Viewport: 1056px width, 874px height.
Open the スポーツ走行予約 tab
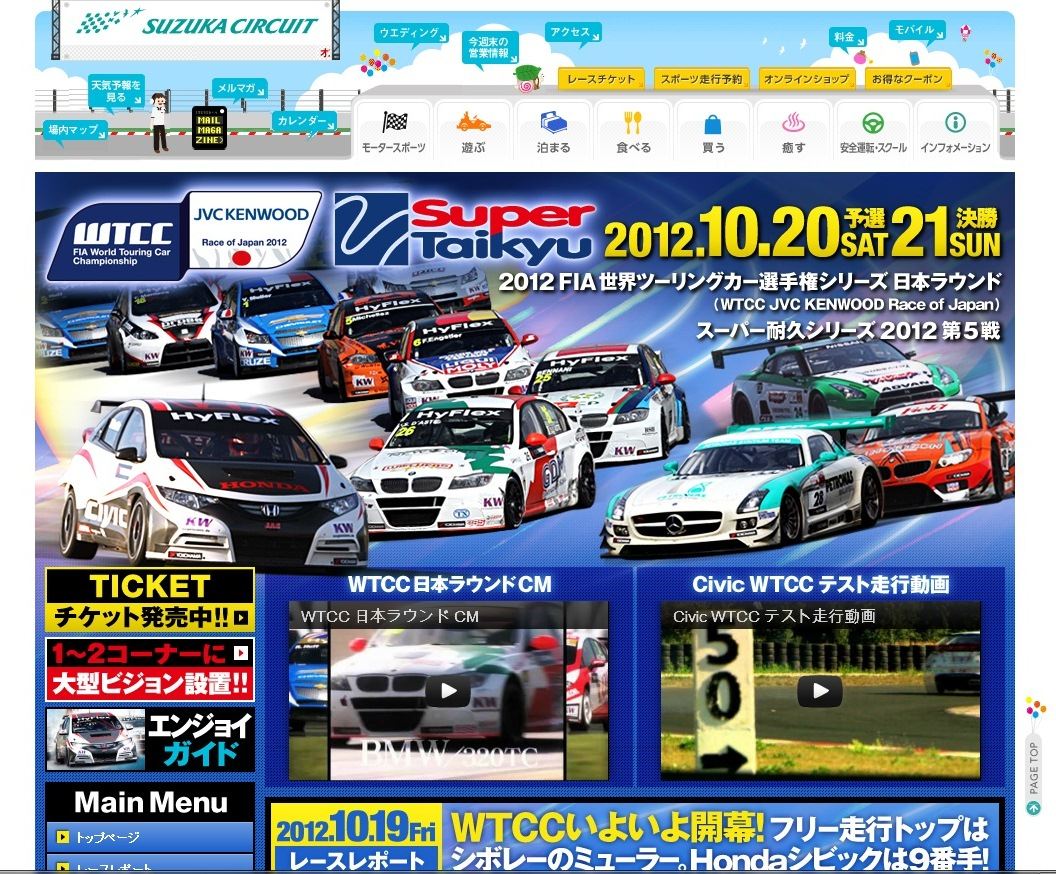click(701, 79)
